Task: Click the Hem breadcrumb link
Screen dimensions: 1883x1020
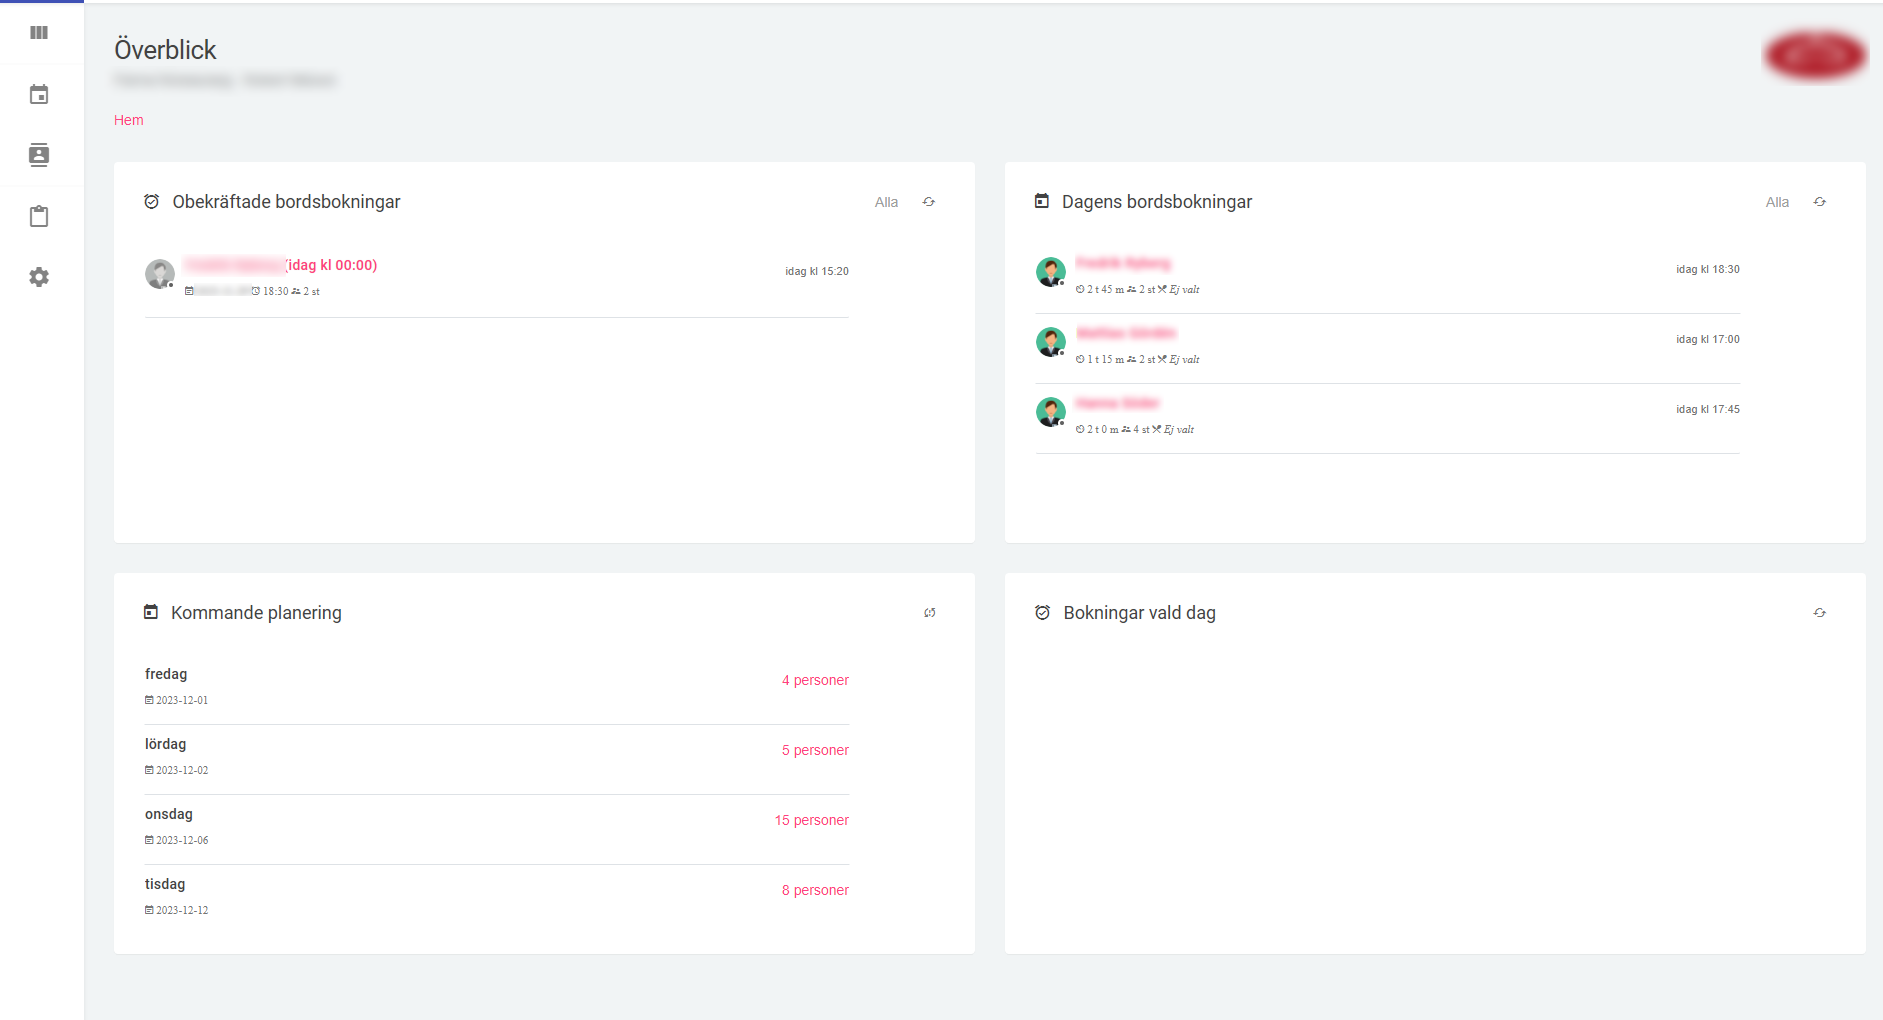Action: [x=129, y=120]
